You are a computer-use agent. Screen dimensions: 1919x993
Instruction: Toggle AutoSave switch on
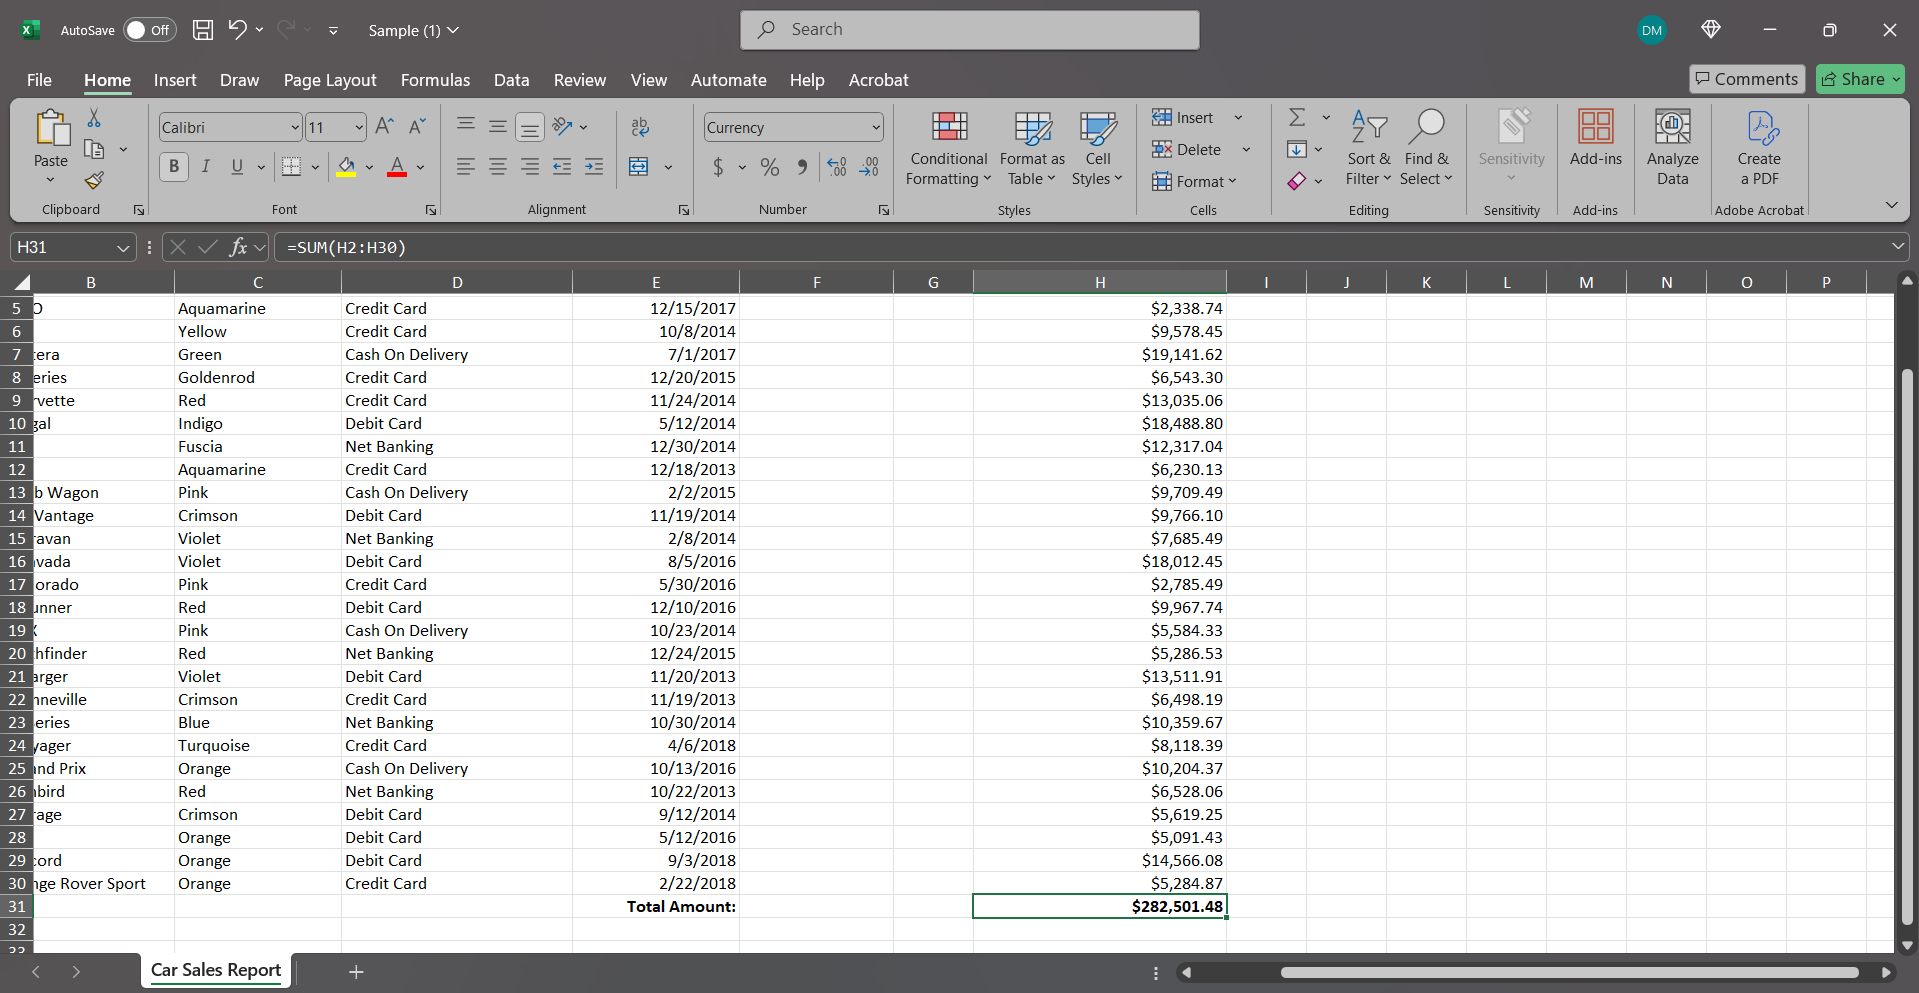point(149,30)
